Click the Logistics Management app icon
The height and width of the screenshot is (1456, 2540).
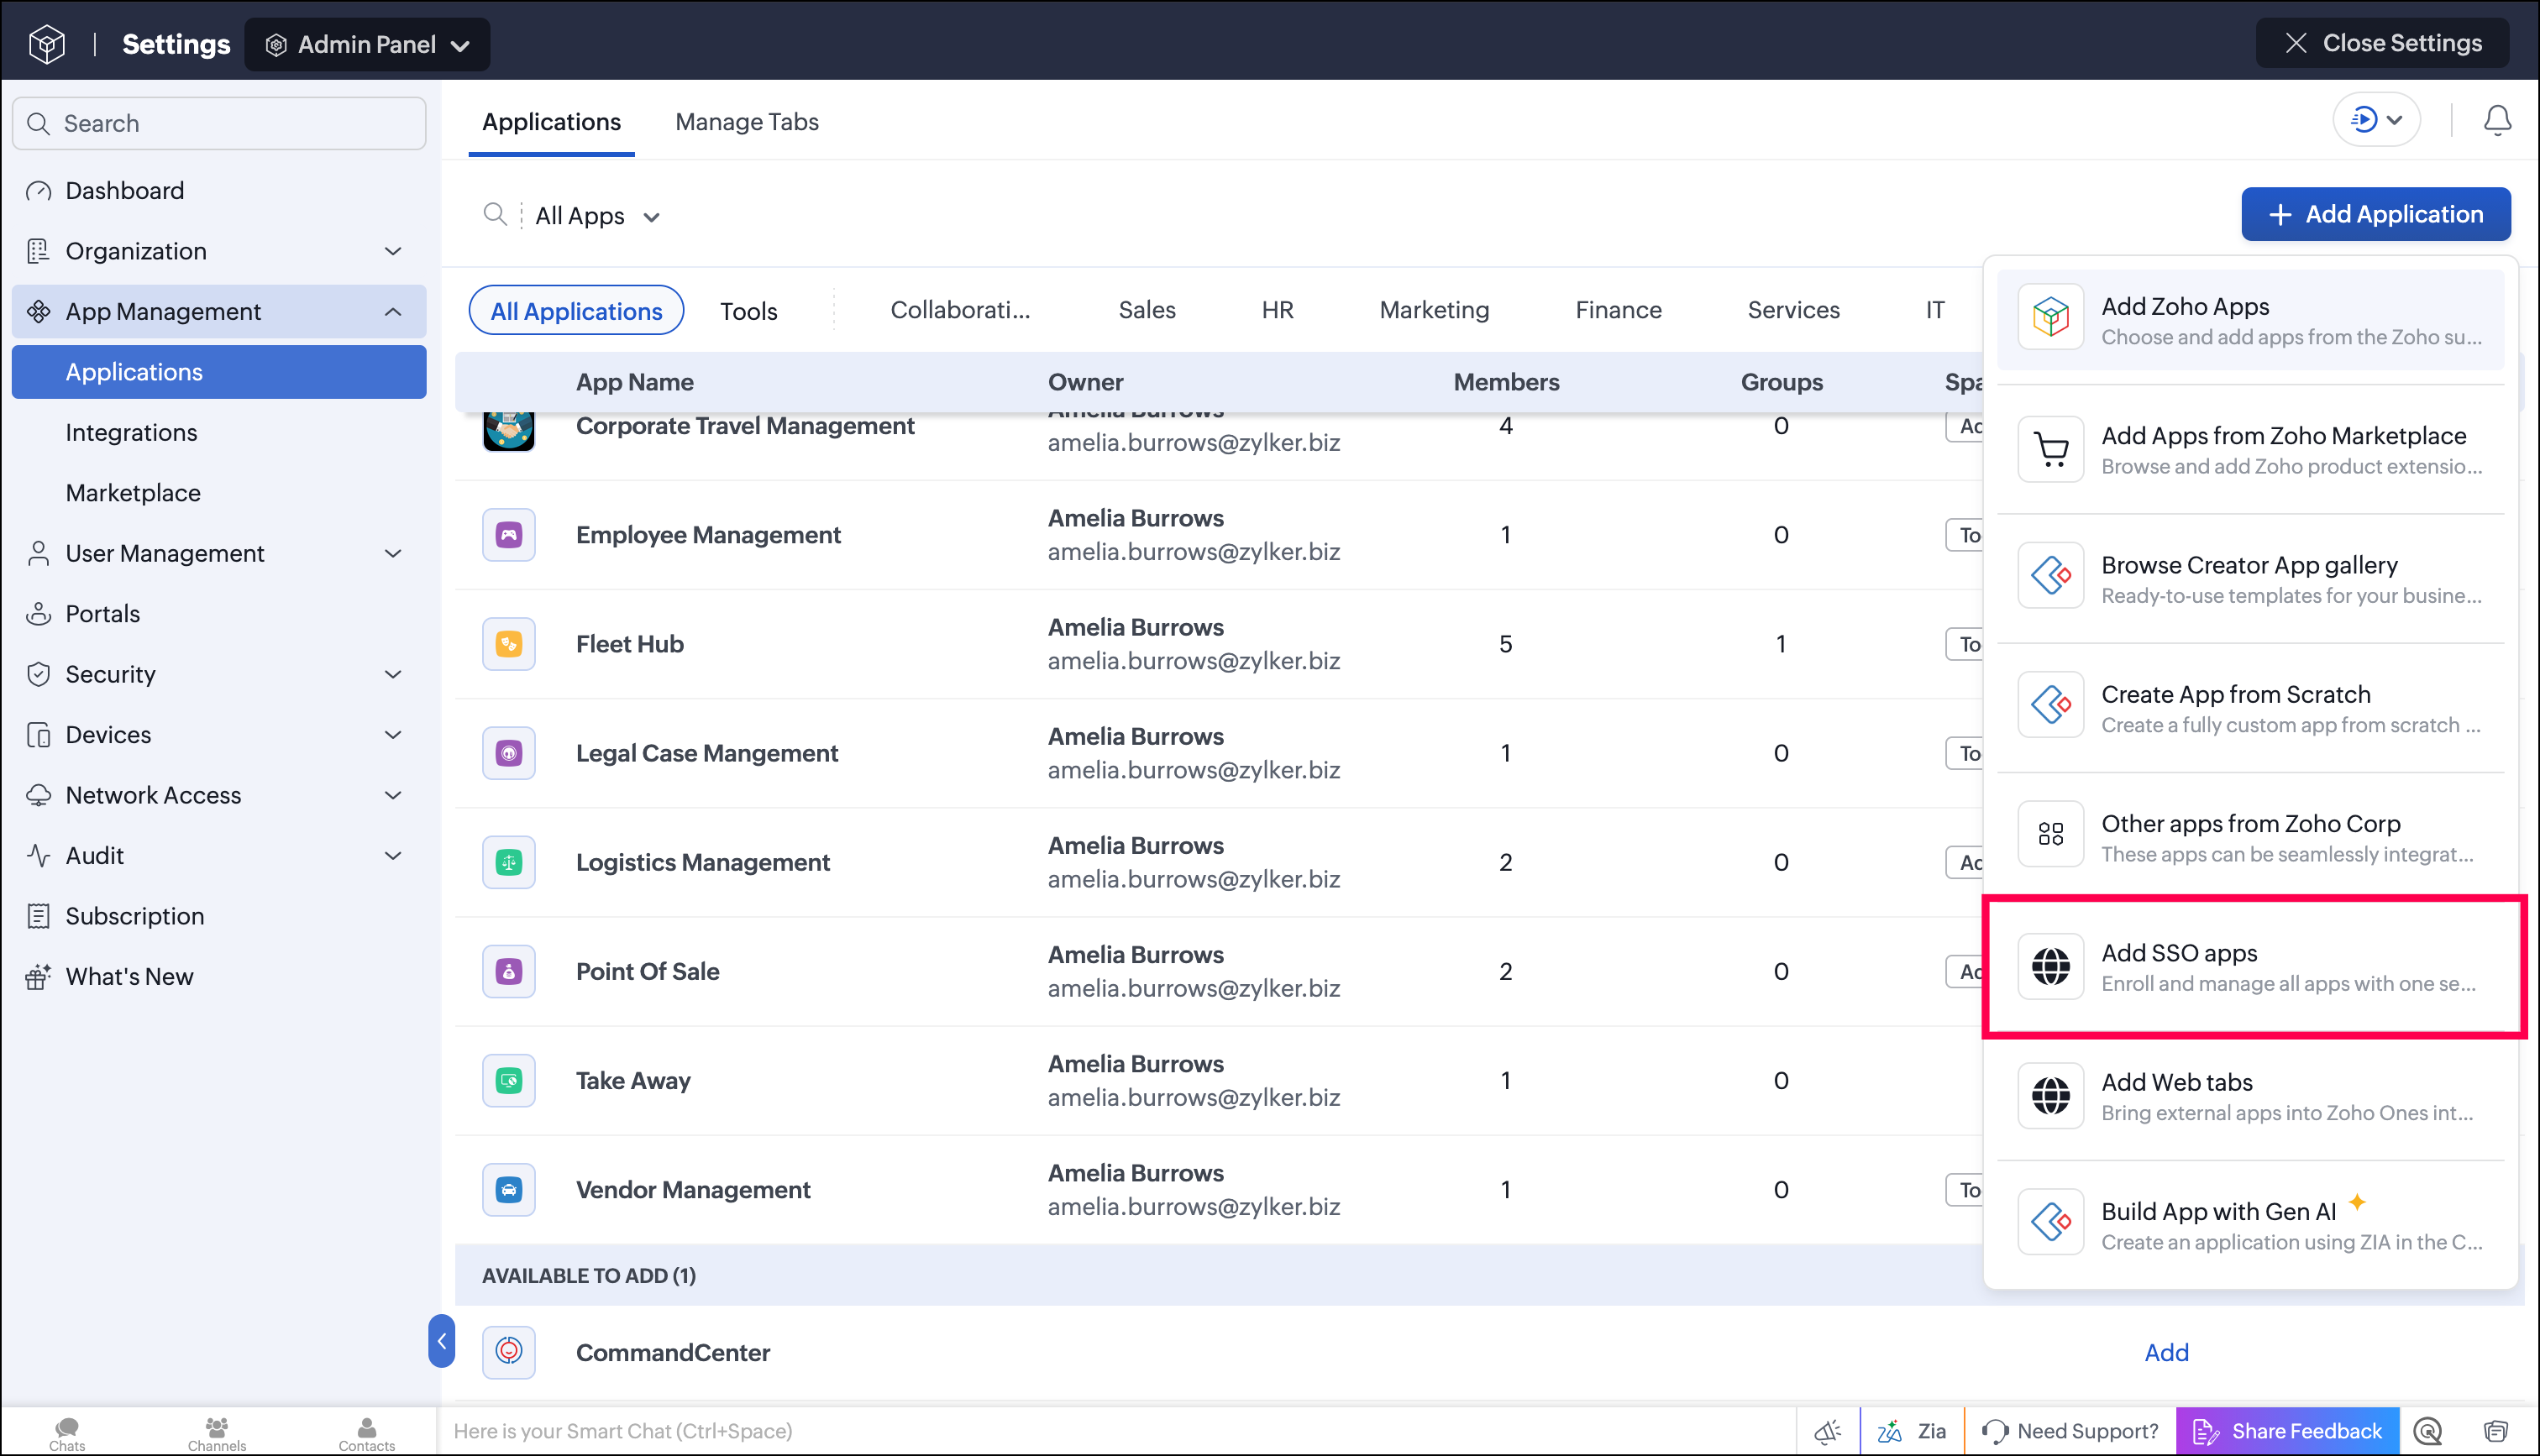point(508,862)
